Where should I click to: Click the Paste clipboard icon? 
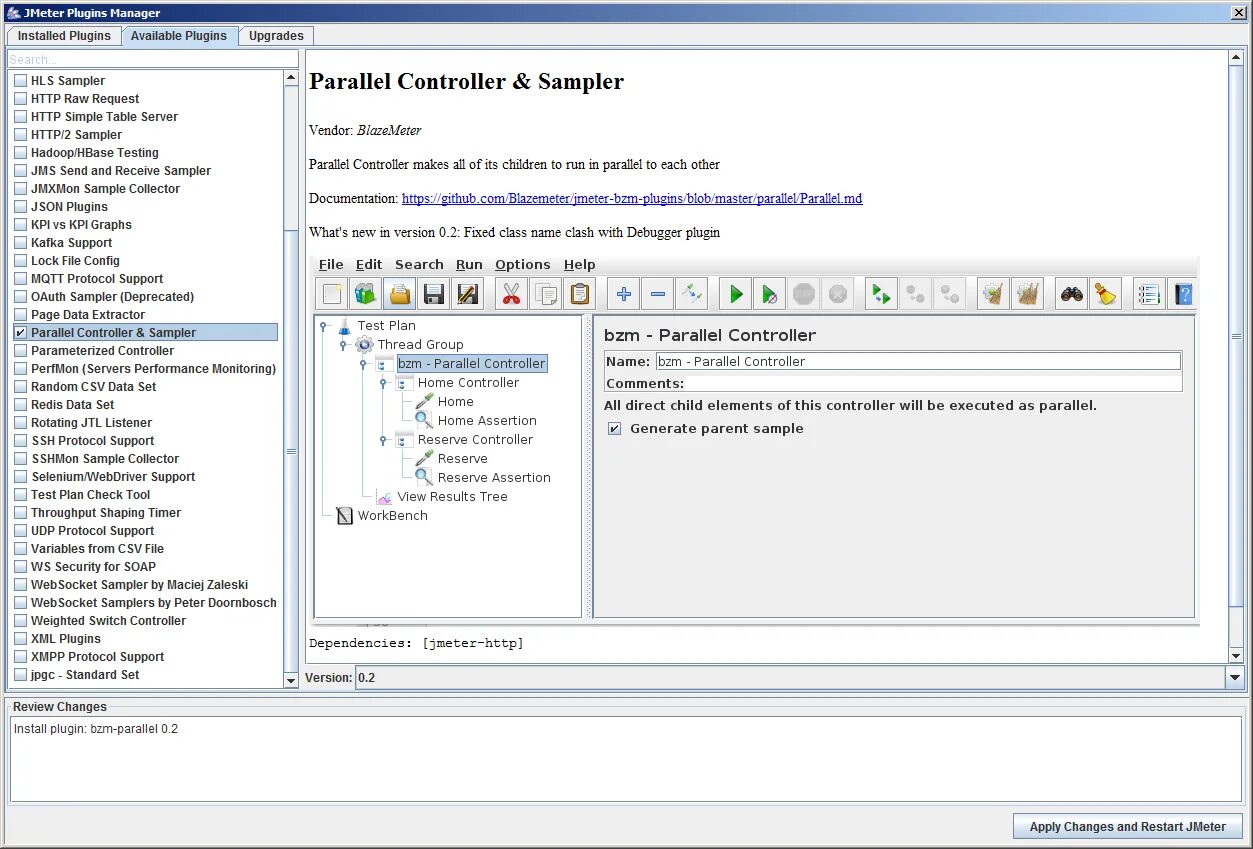[579, 294]
